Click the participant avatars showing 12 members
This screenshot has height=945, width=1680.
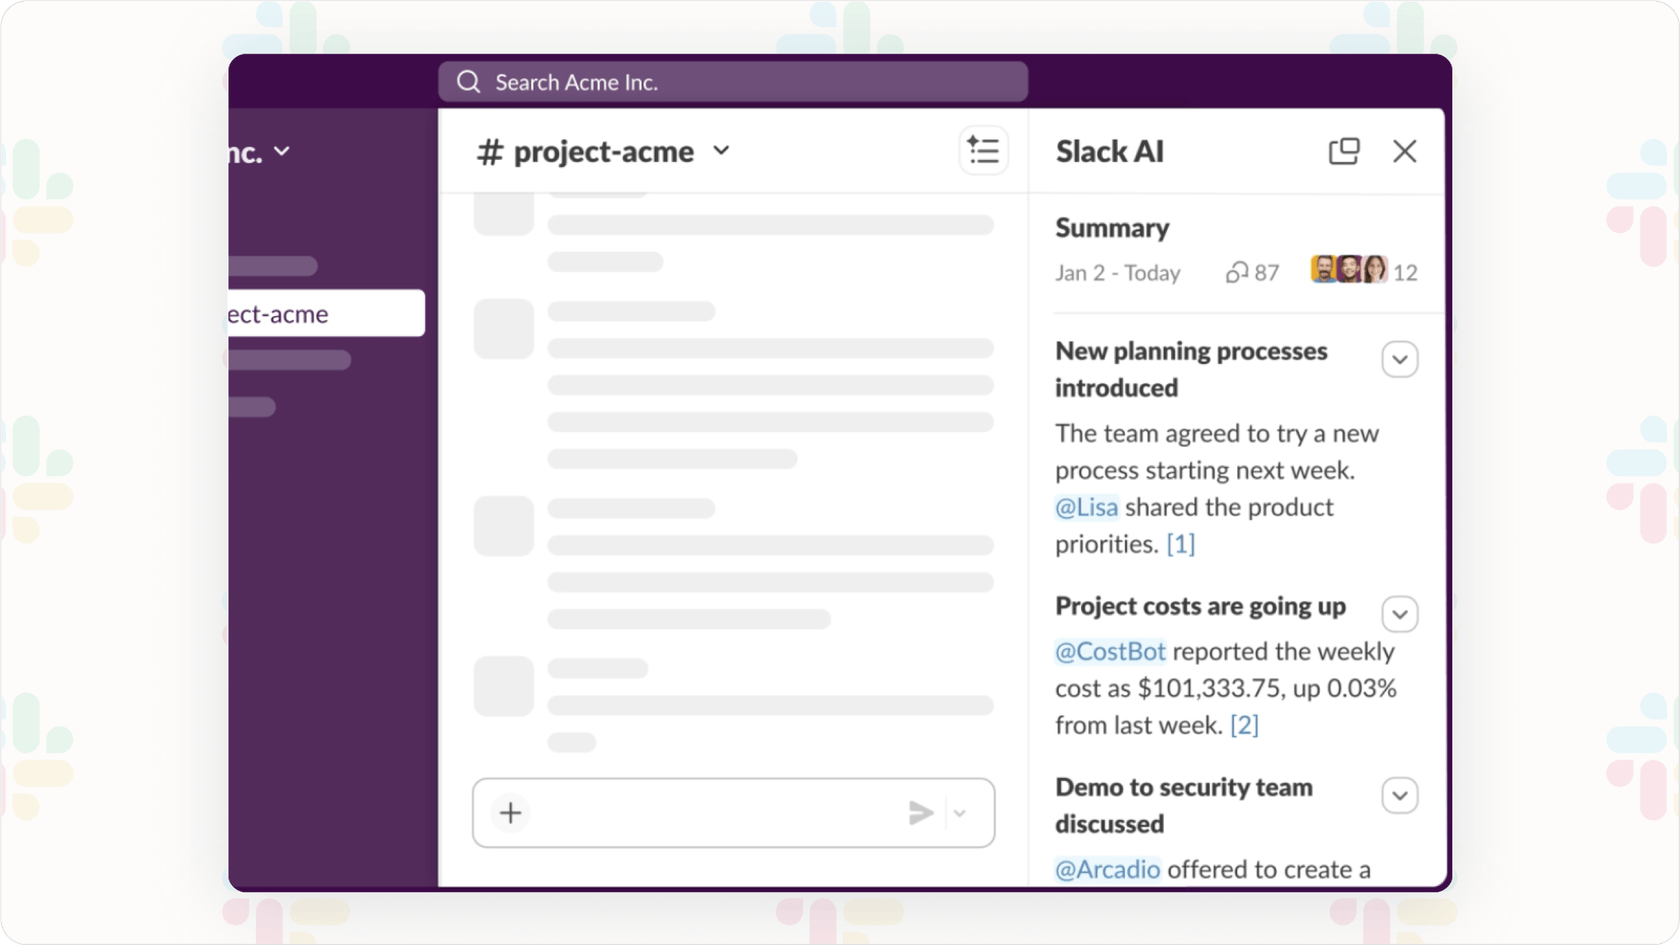click(1350, 269)
